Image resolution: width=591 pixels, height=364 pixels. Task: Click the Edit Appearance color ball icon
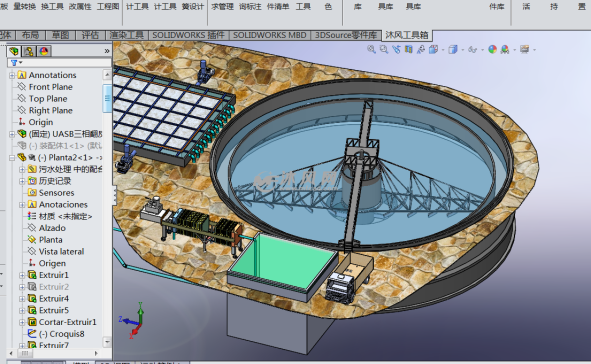click(492, 49)
